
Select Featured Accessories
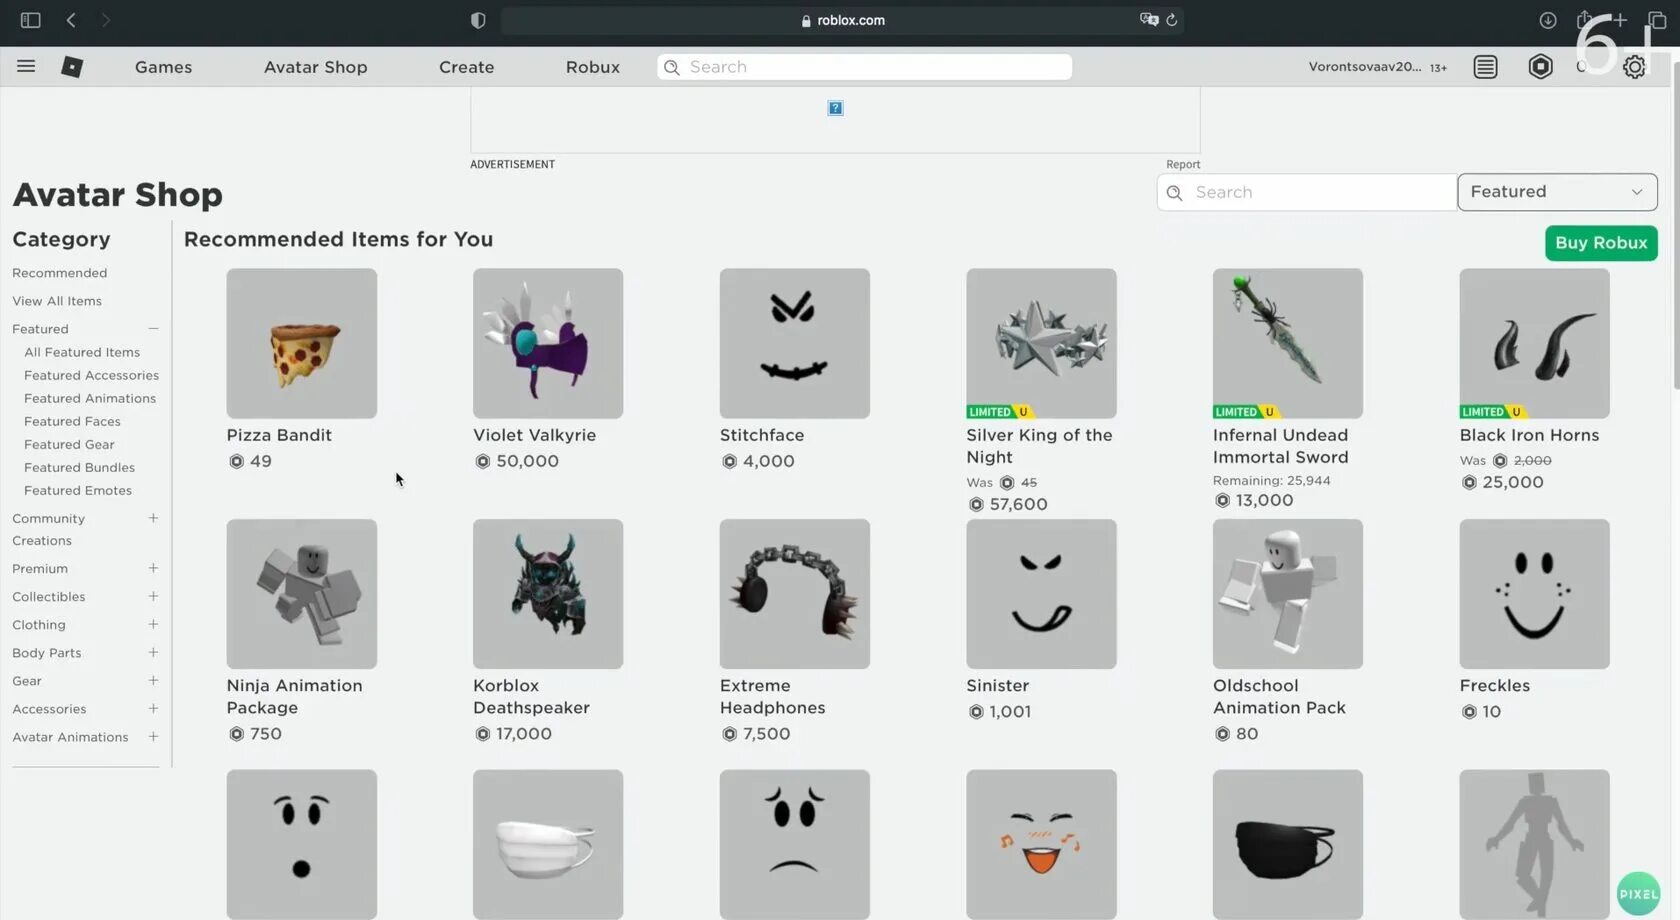[91, 375]
